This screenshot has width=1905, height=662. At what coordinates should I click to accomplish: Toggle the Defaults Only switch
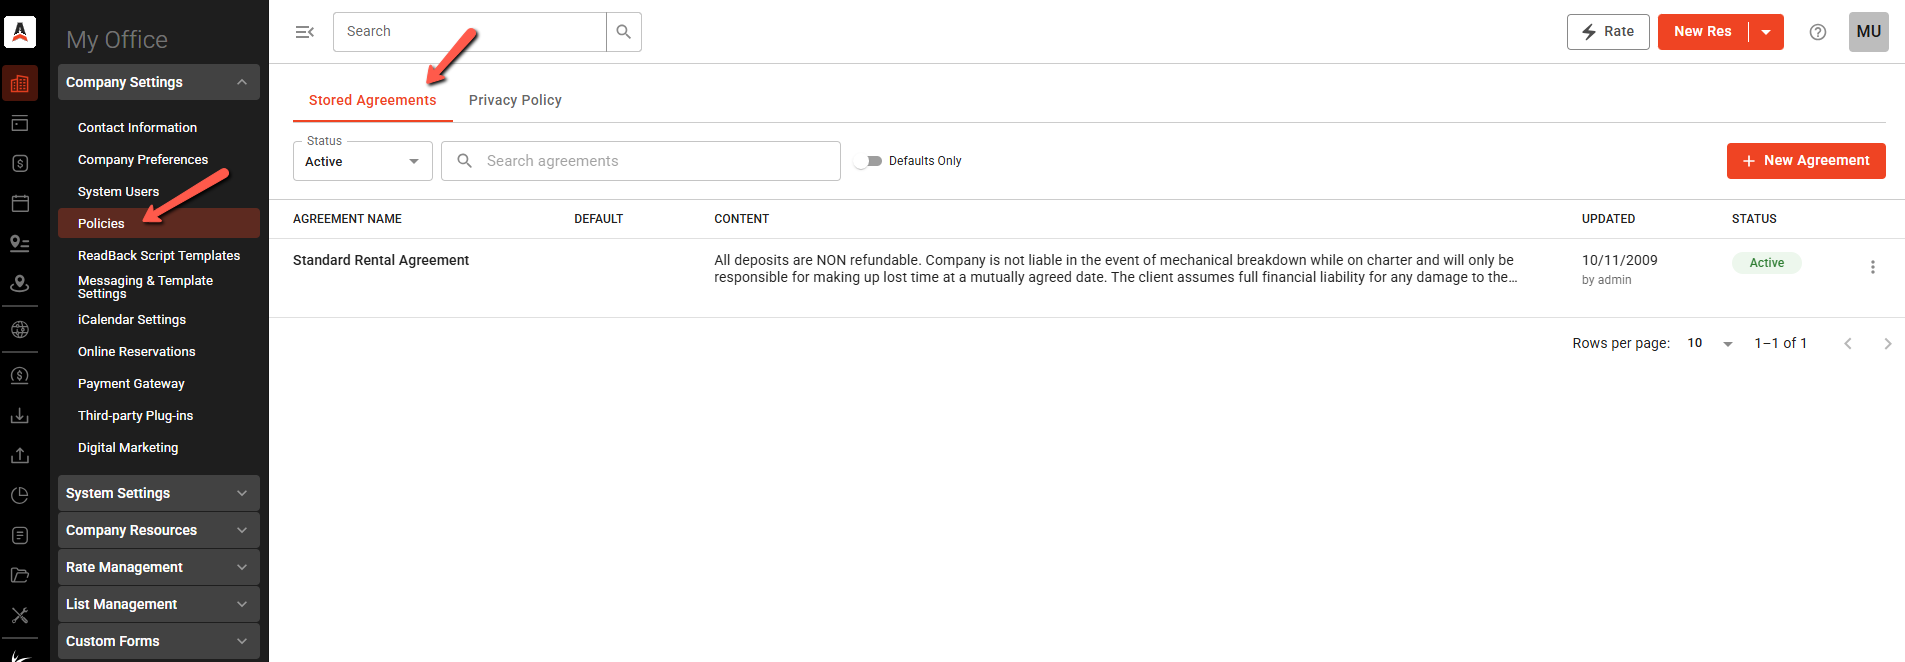coord(868,161)
